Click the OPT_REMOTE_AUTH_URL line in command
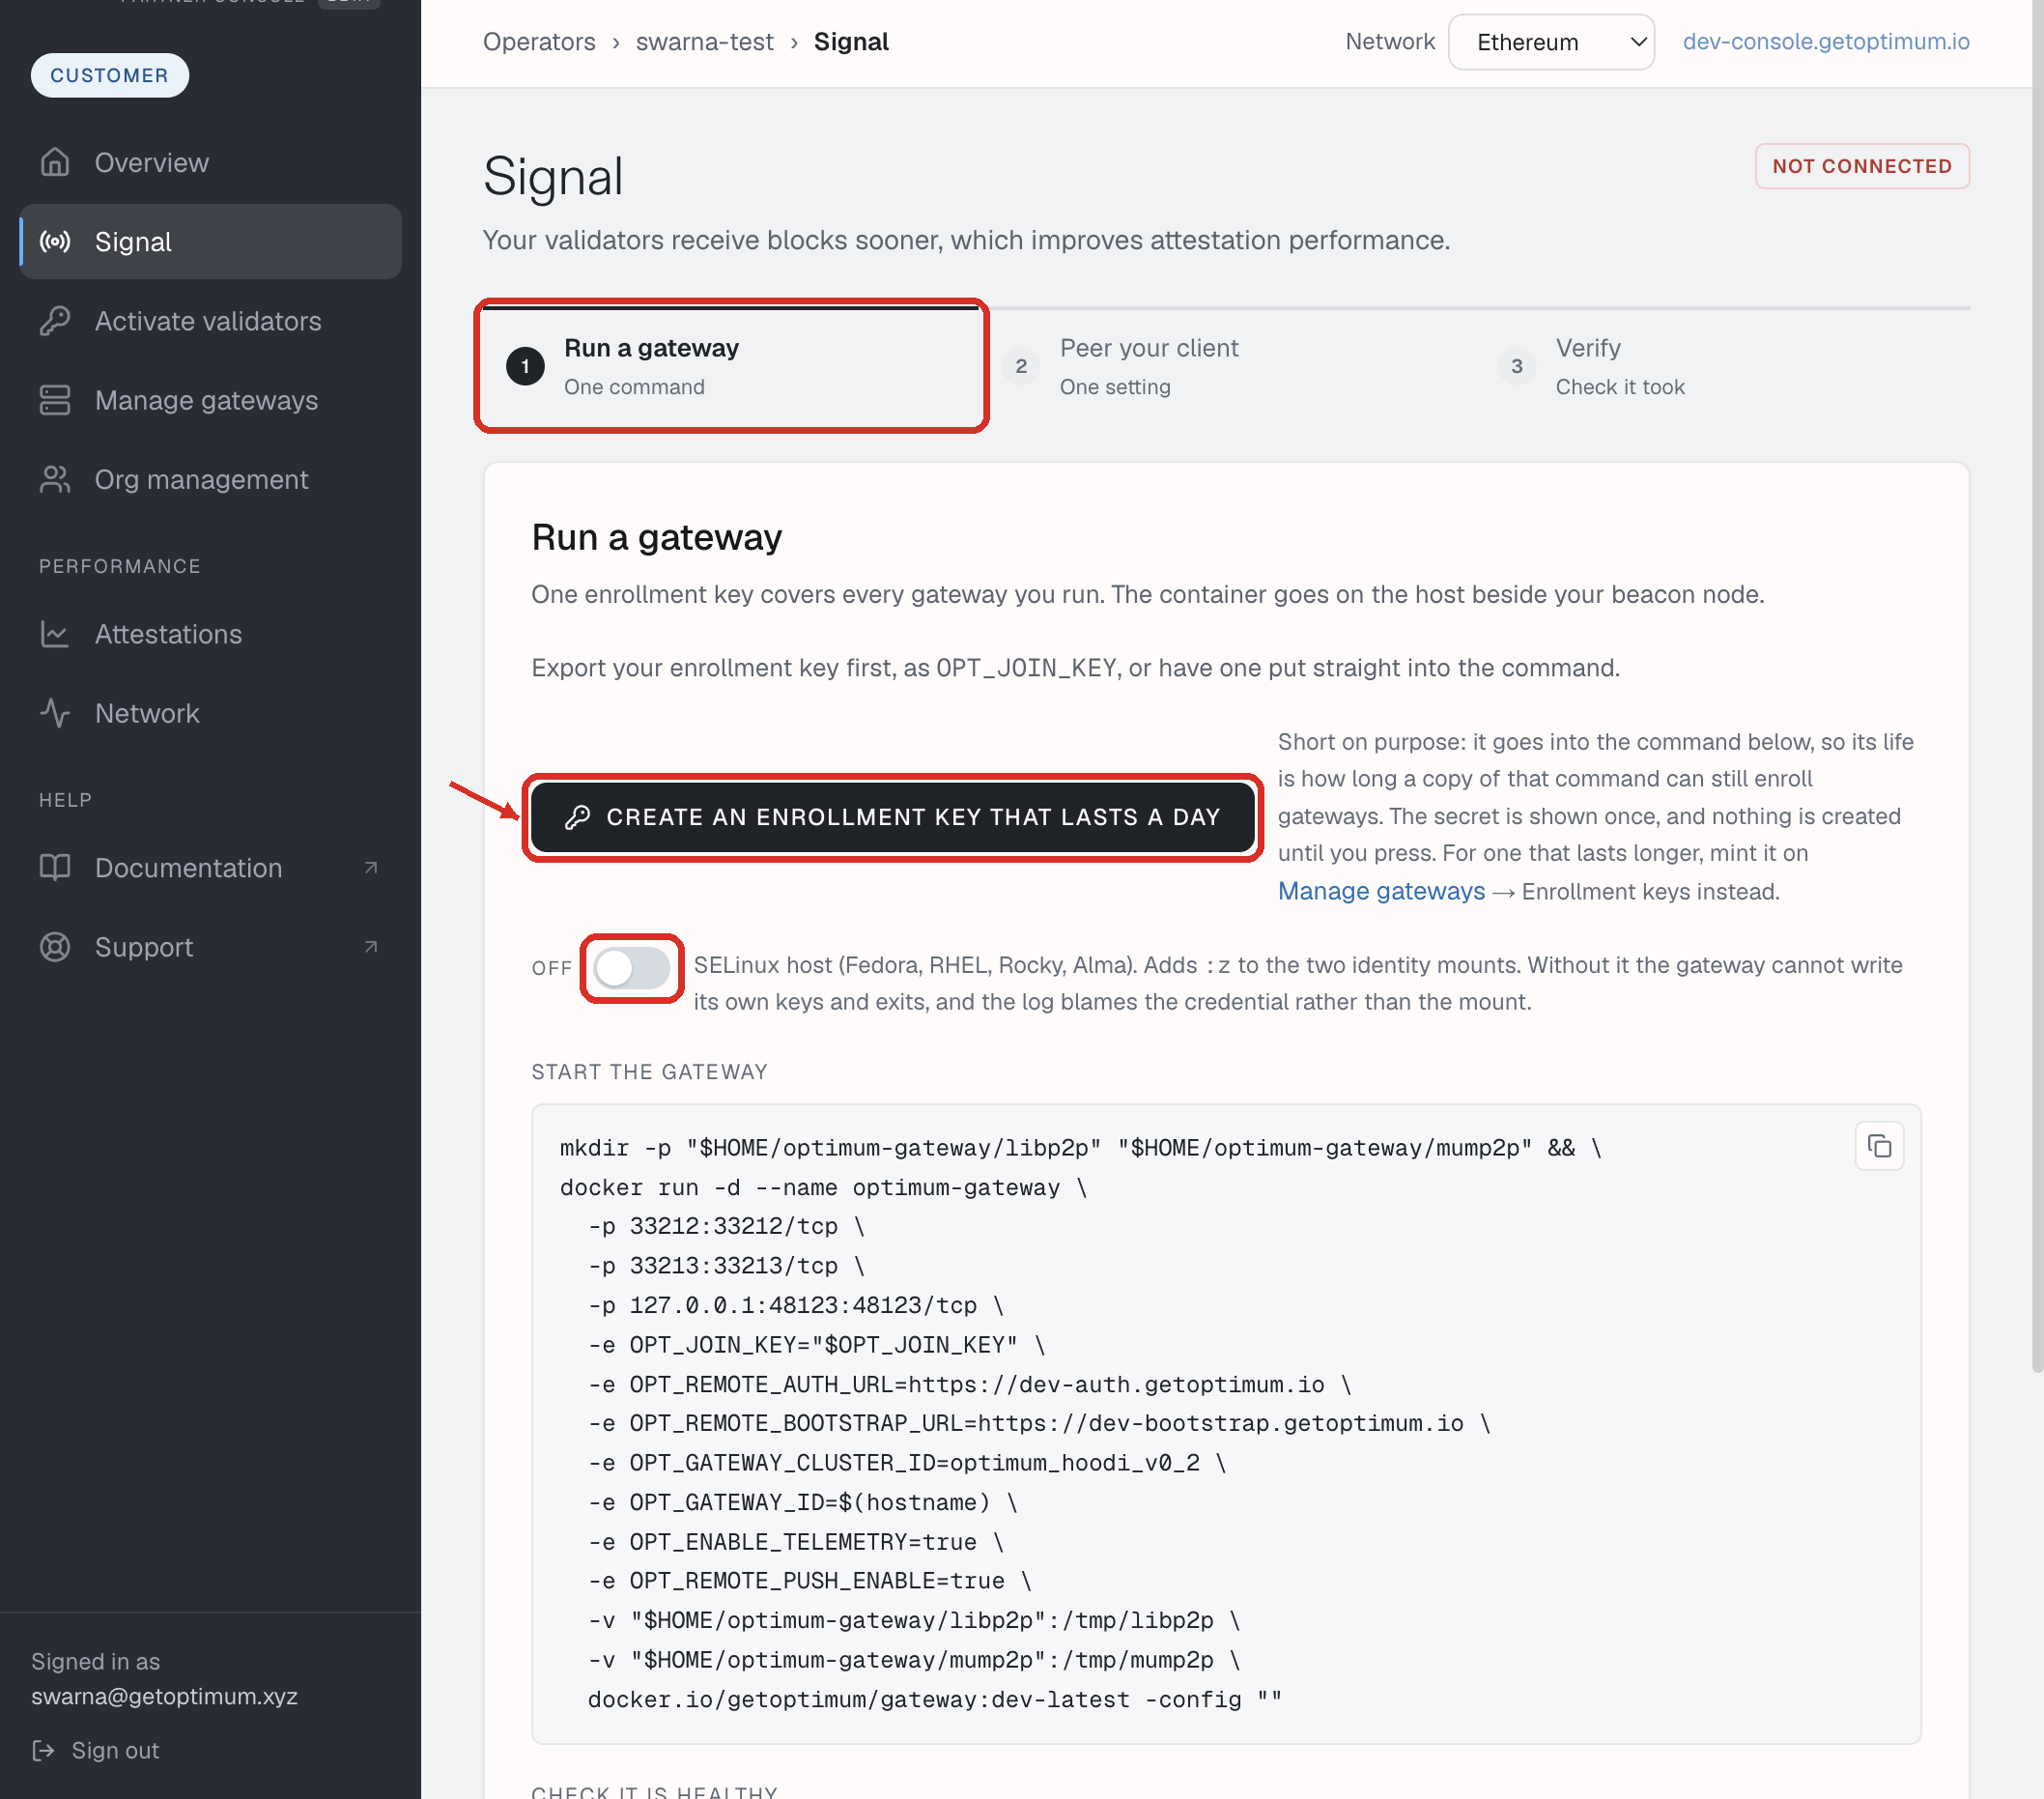Image resolution: width=2044 pixels, height=1799 pixels. coord(969,1384)
